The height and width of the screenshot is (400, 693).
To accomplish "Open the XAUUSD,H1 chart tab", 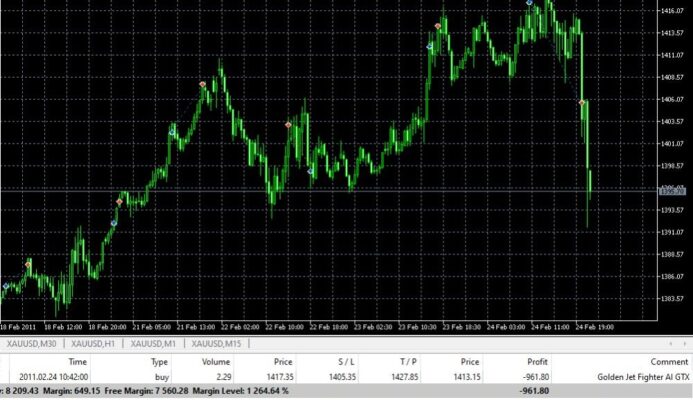I will tap(94, 344).
